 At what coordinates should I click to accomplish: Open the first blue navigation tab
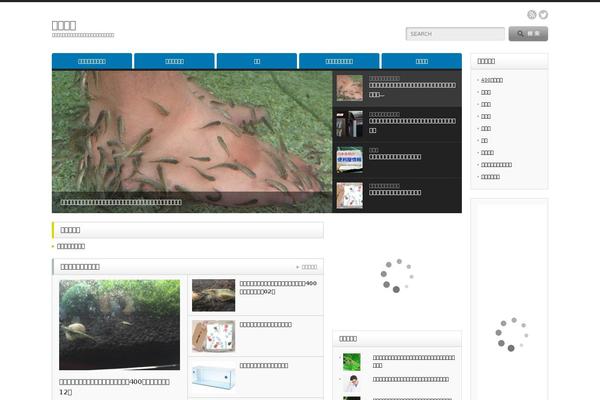pyautogui.click(x=92, y=61)
